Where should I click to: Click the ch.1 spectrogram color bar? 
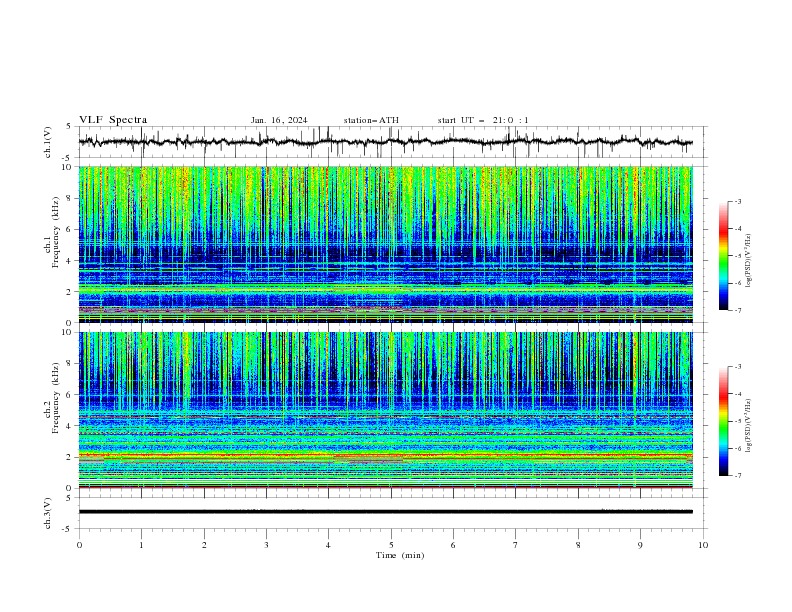[x=723, y=255]
